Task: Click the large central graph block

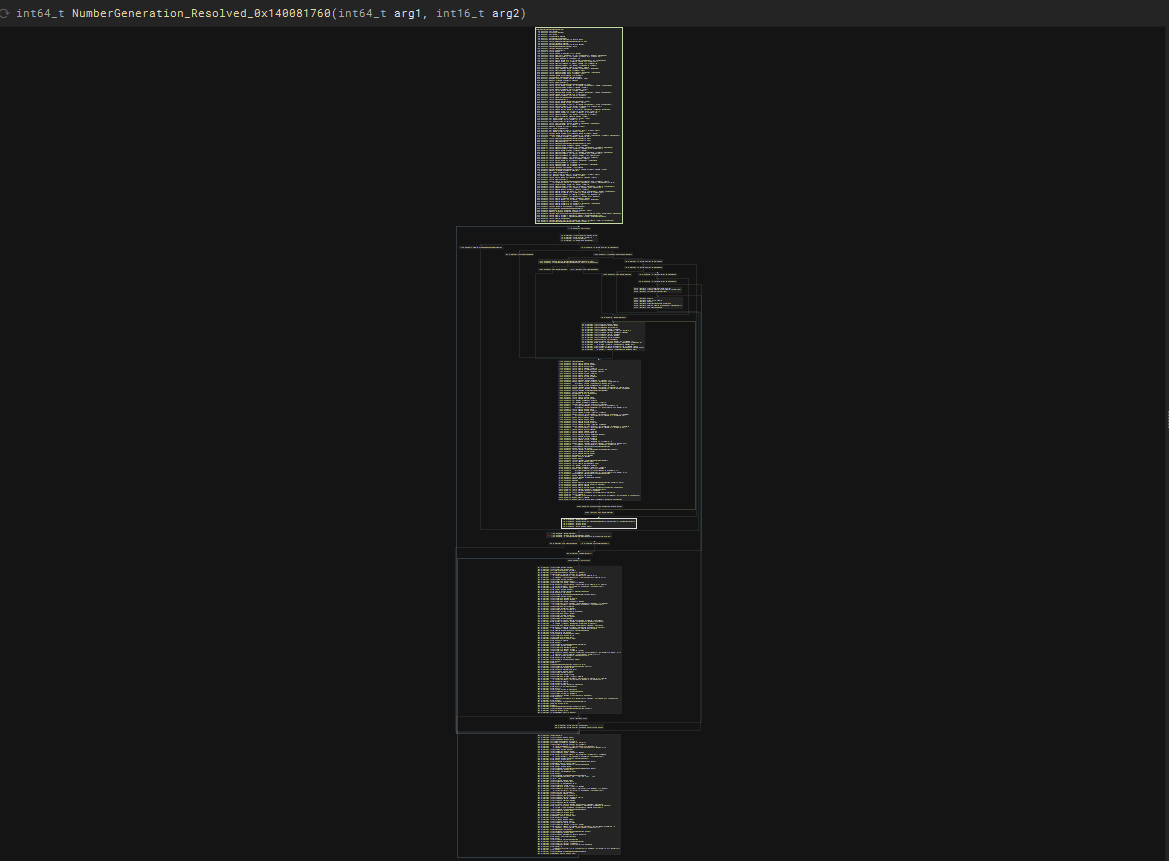Action: point(599,430)
